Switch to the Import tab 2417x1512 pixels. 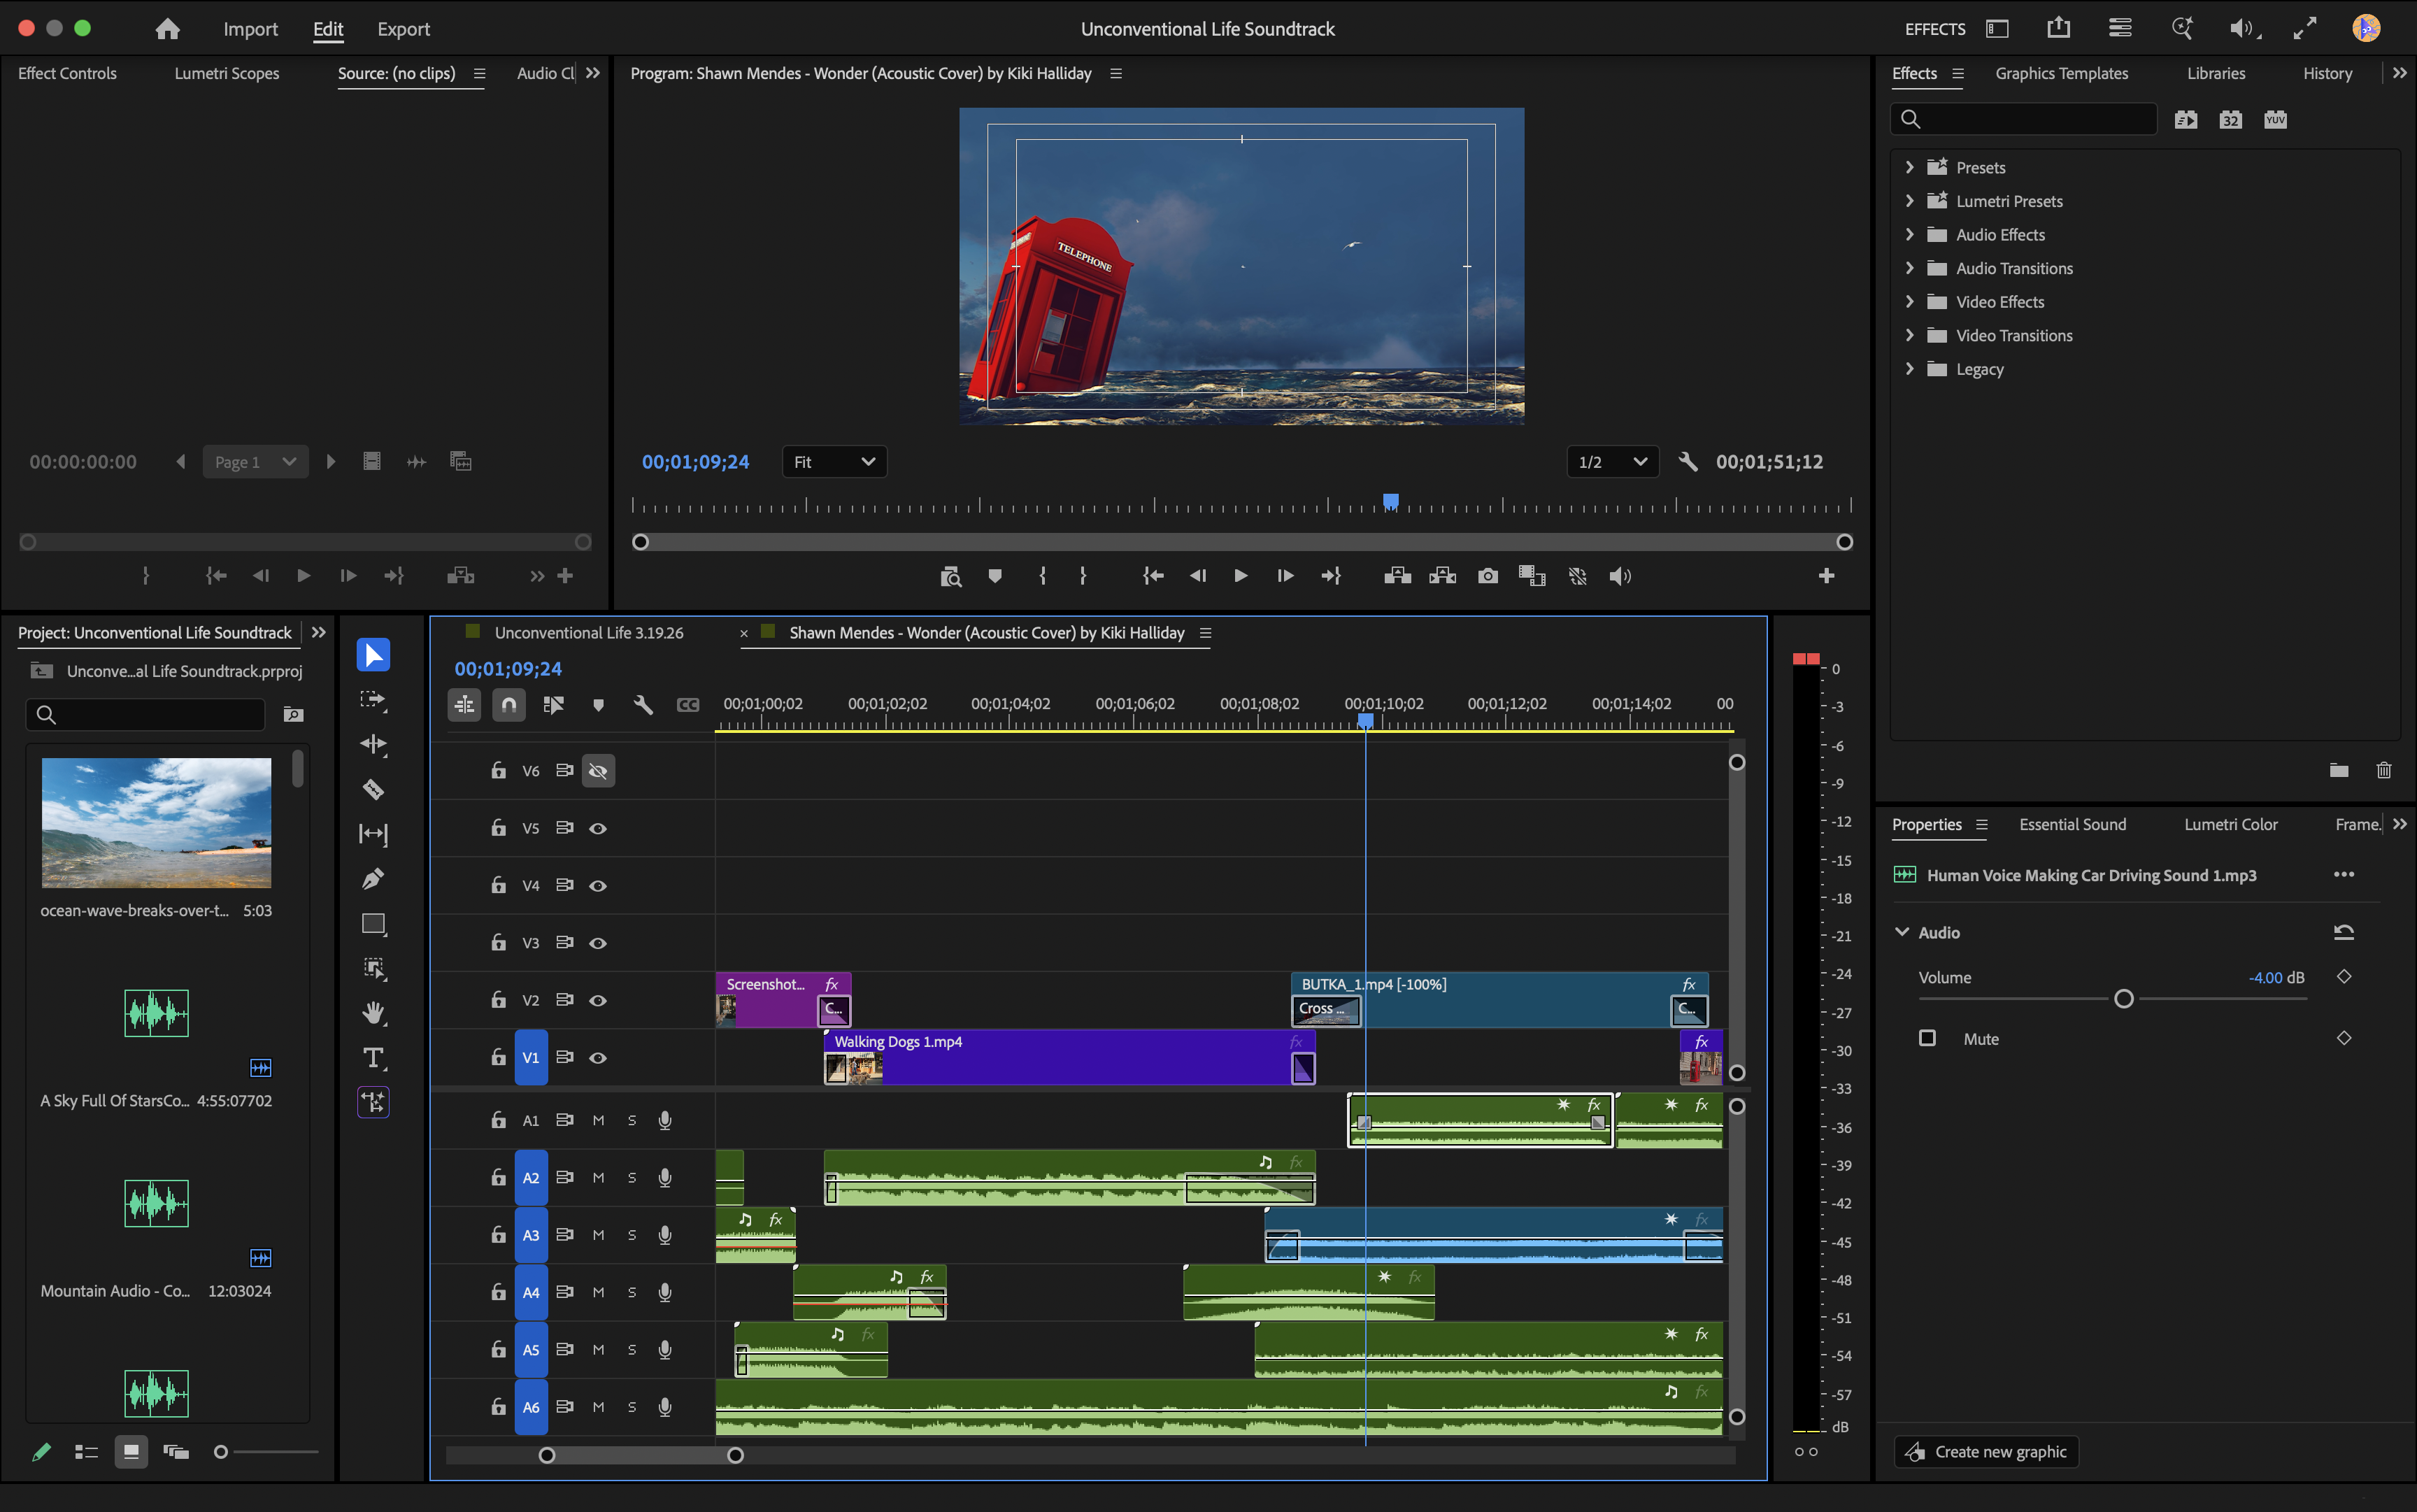coord(250,29)
